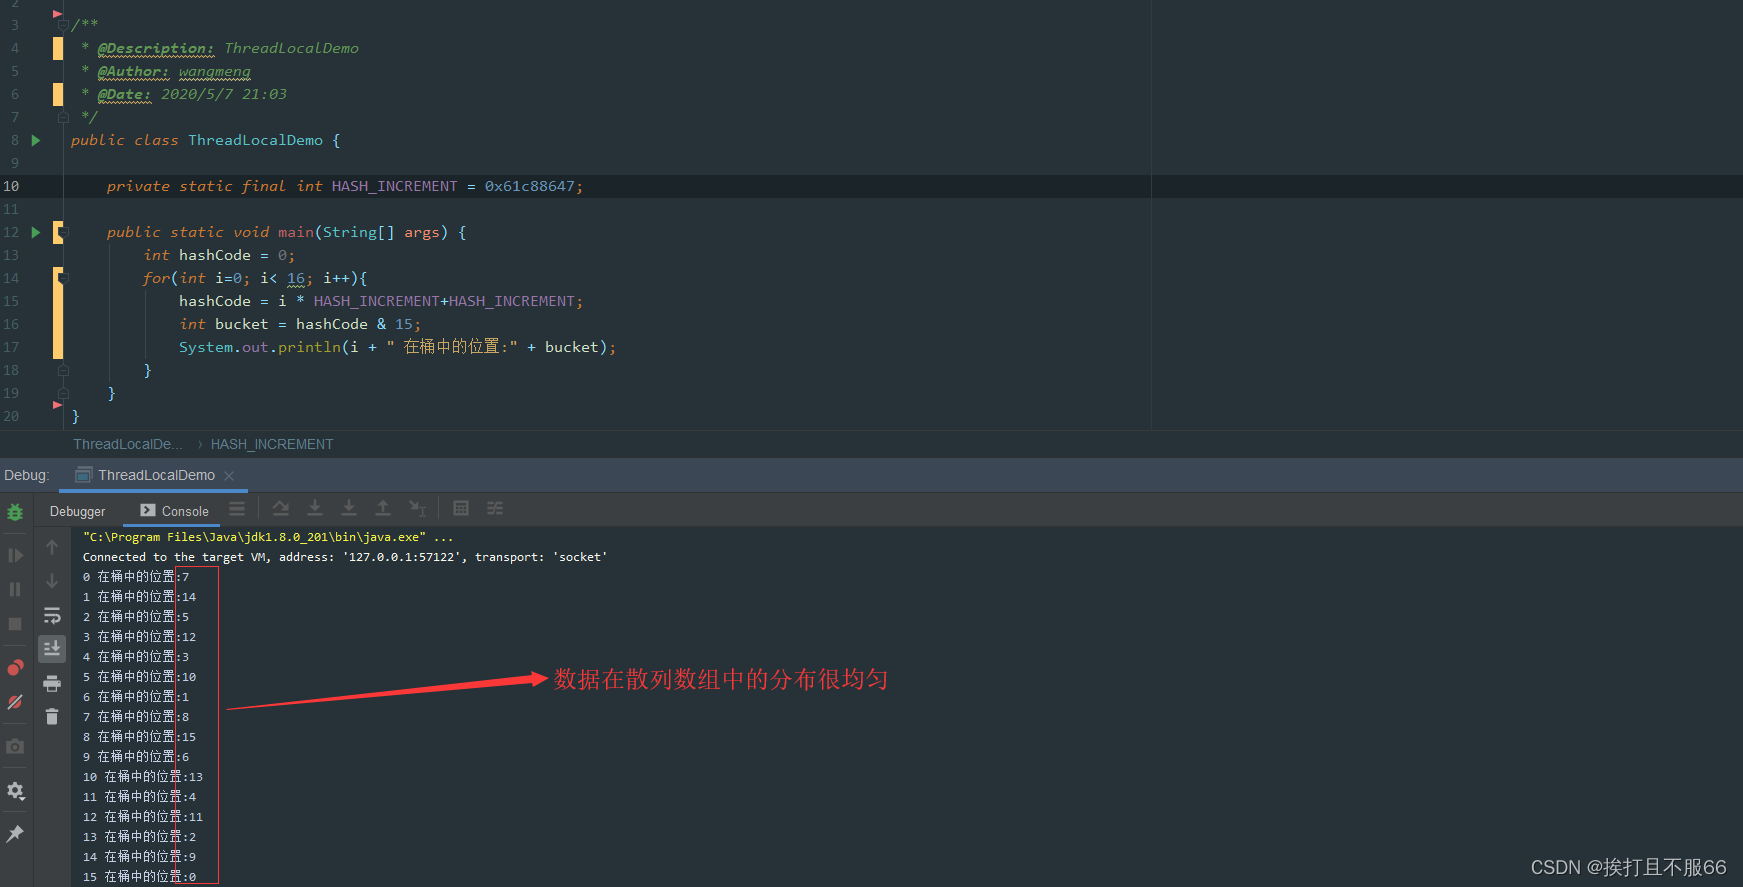
Task: Open debug settings gear menu
Action: (15, 790)
